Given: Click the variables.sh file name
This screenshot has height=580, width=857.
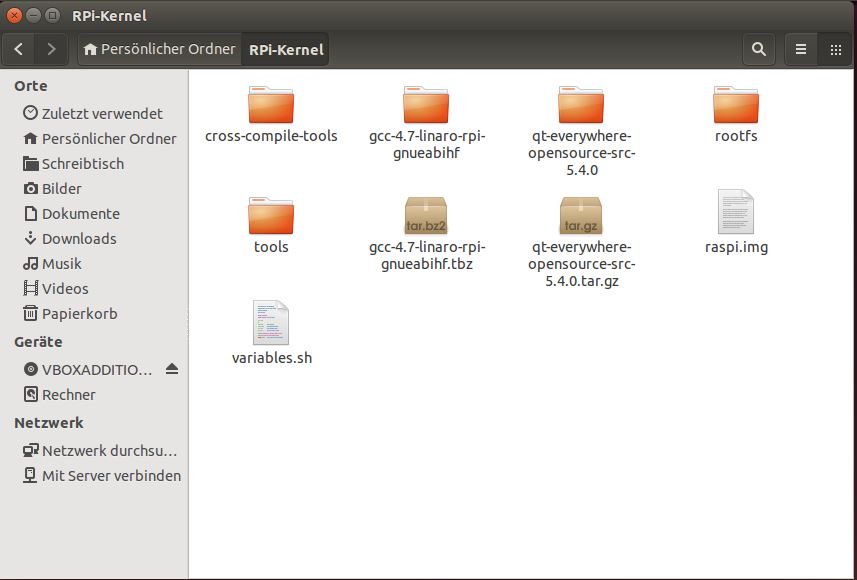Looking at the screenshot, I should click(272, 358).
